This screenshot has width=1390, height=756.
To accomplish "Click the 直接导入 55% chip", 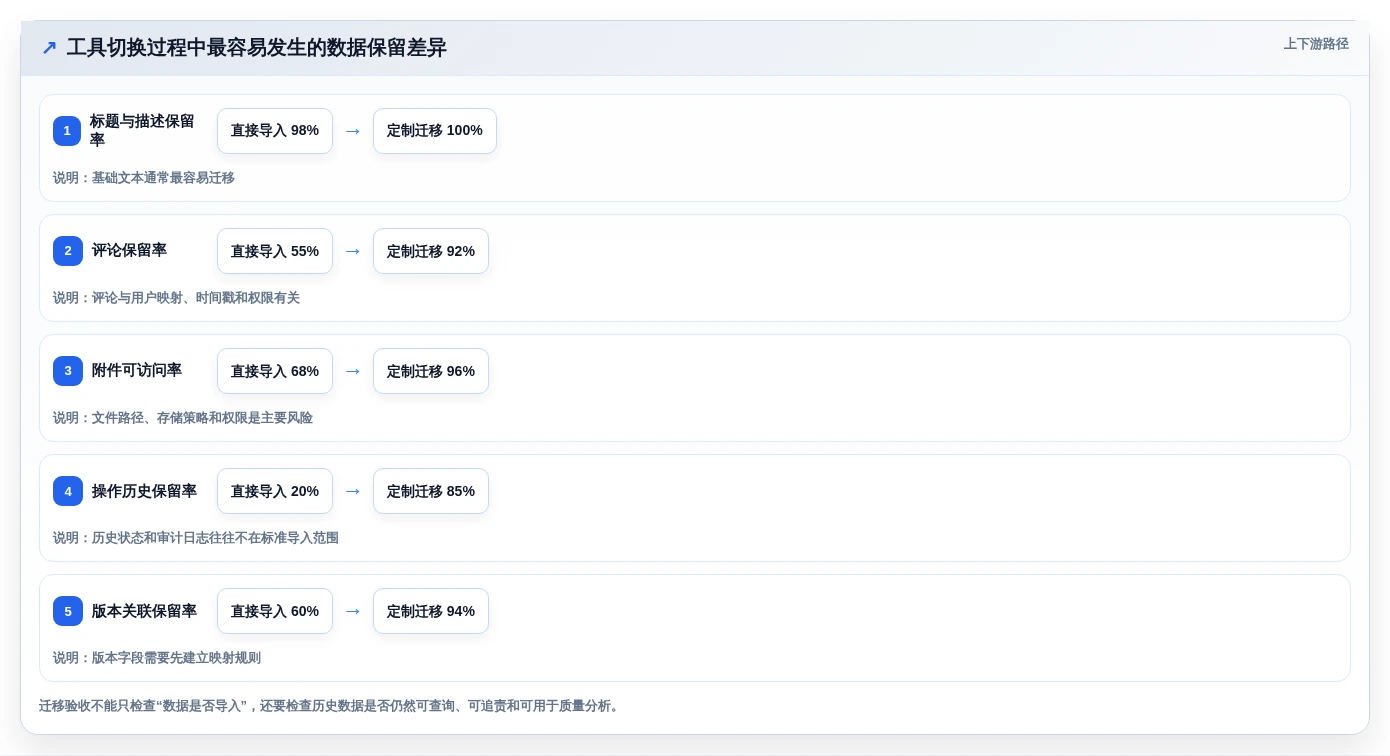I will 275,251.
